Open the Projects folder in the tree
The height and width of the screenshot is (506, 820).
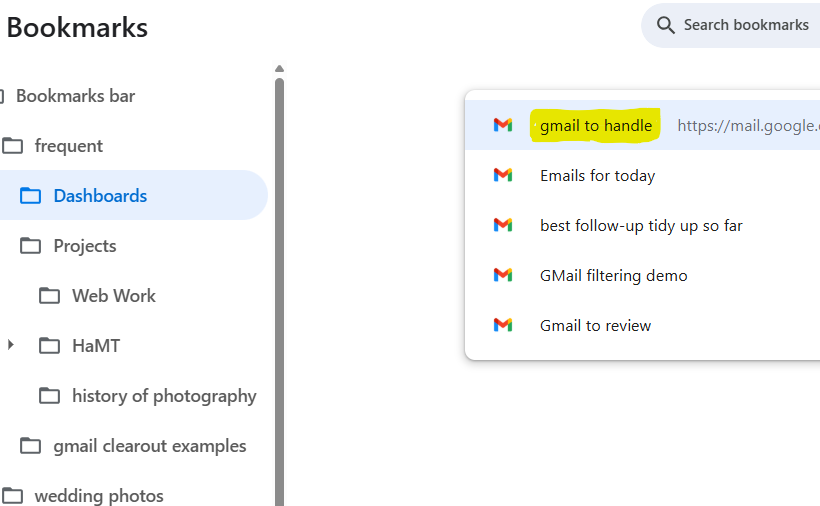84,246
